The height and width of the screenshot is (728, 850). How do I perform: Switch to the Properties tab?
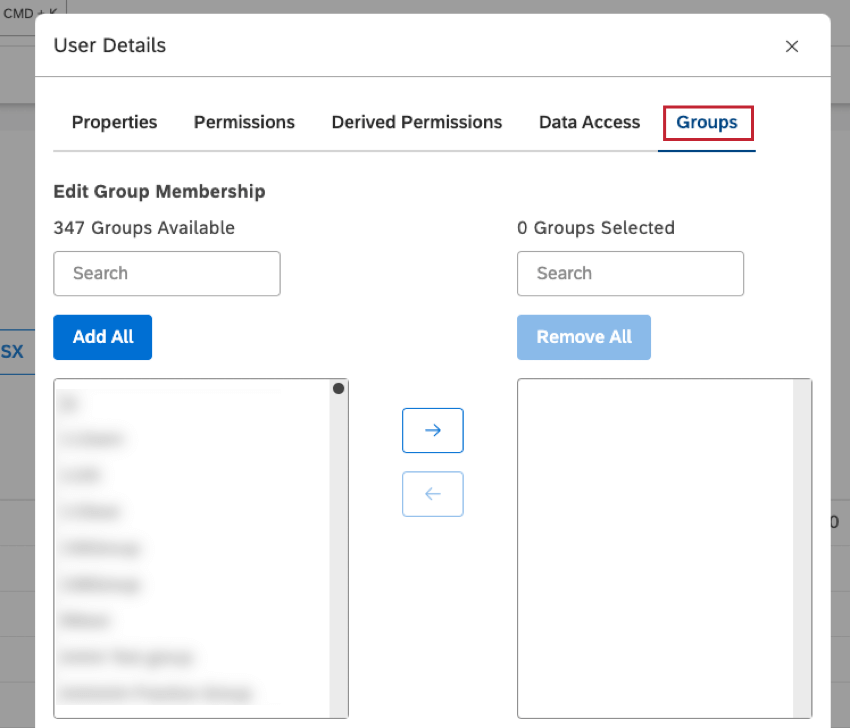pyautogui.click(x=114, y=122)
